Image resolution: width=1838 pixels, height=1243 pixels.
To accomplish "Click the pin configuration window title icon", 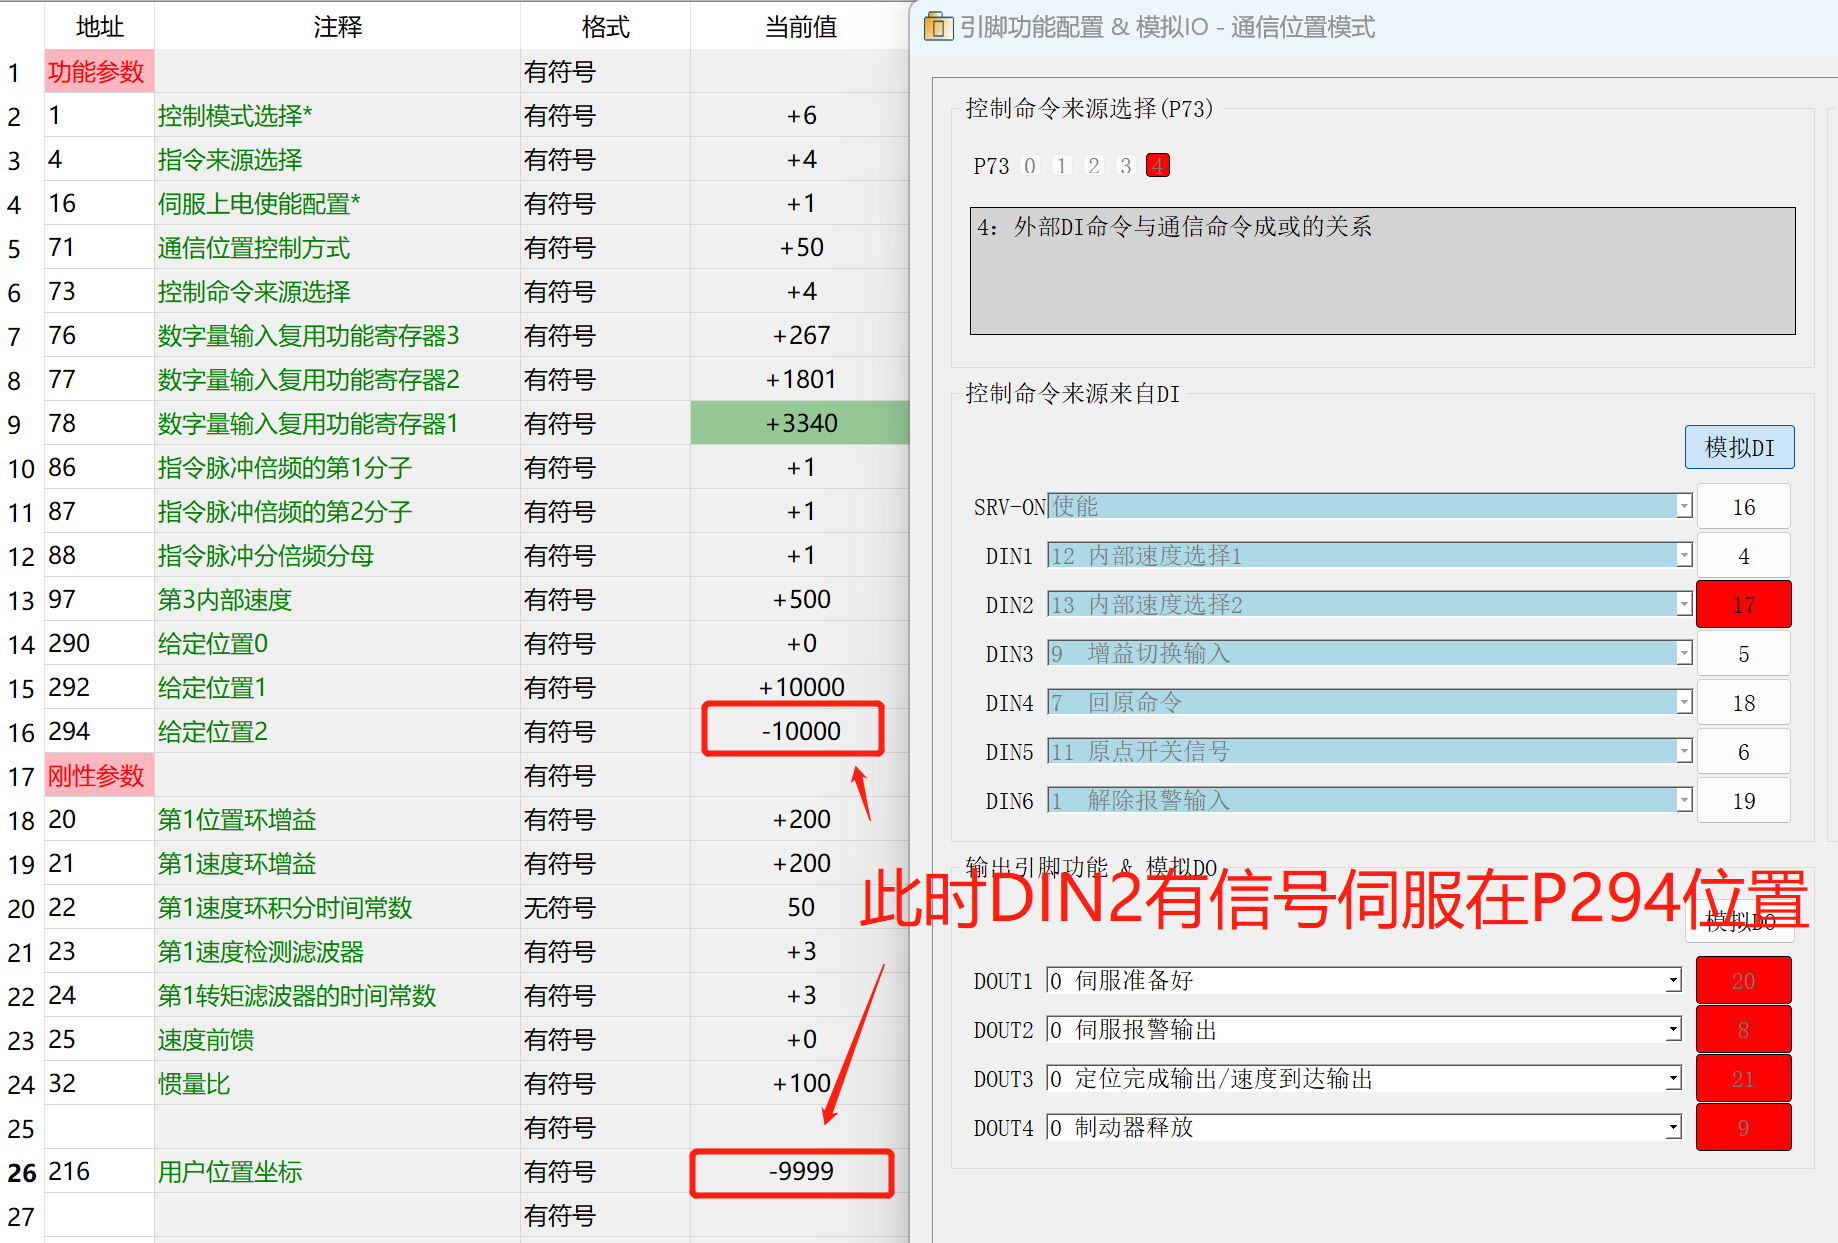I will (938, 26).
